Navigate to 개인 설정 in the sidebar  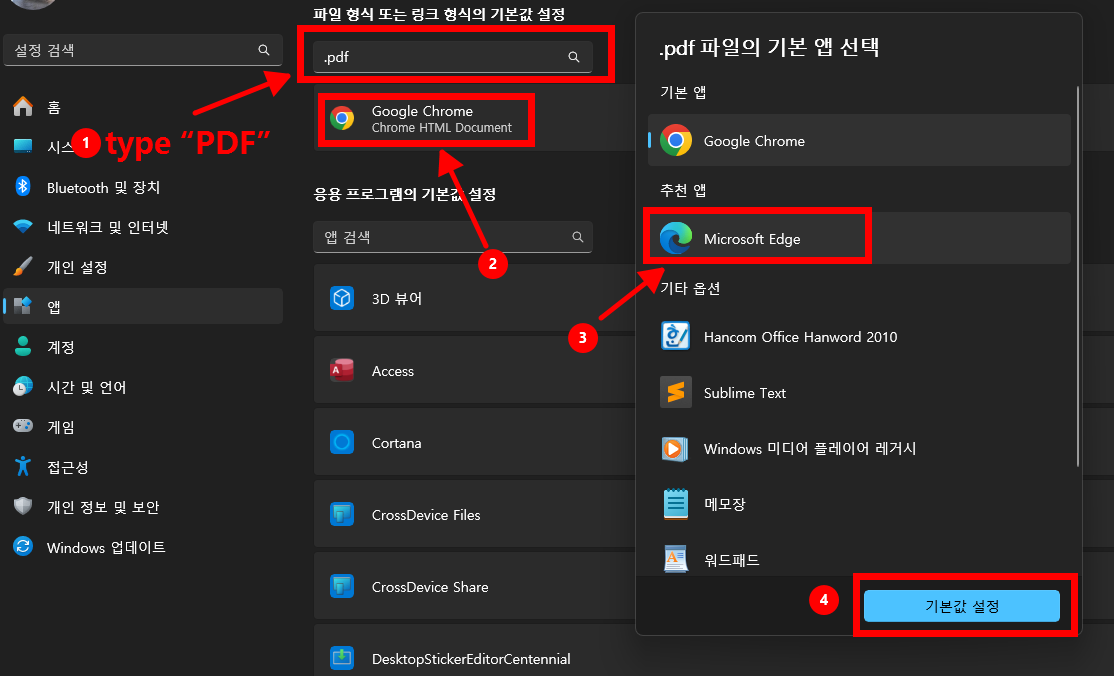tap(77, 267)
